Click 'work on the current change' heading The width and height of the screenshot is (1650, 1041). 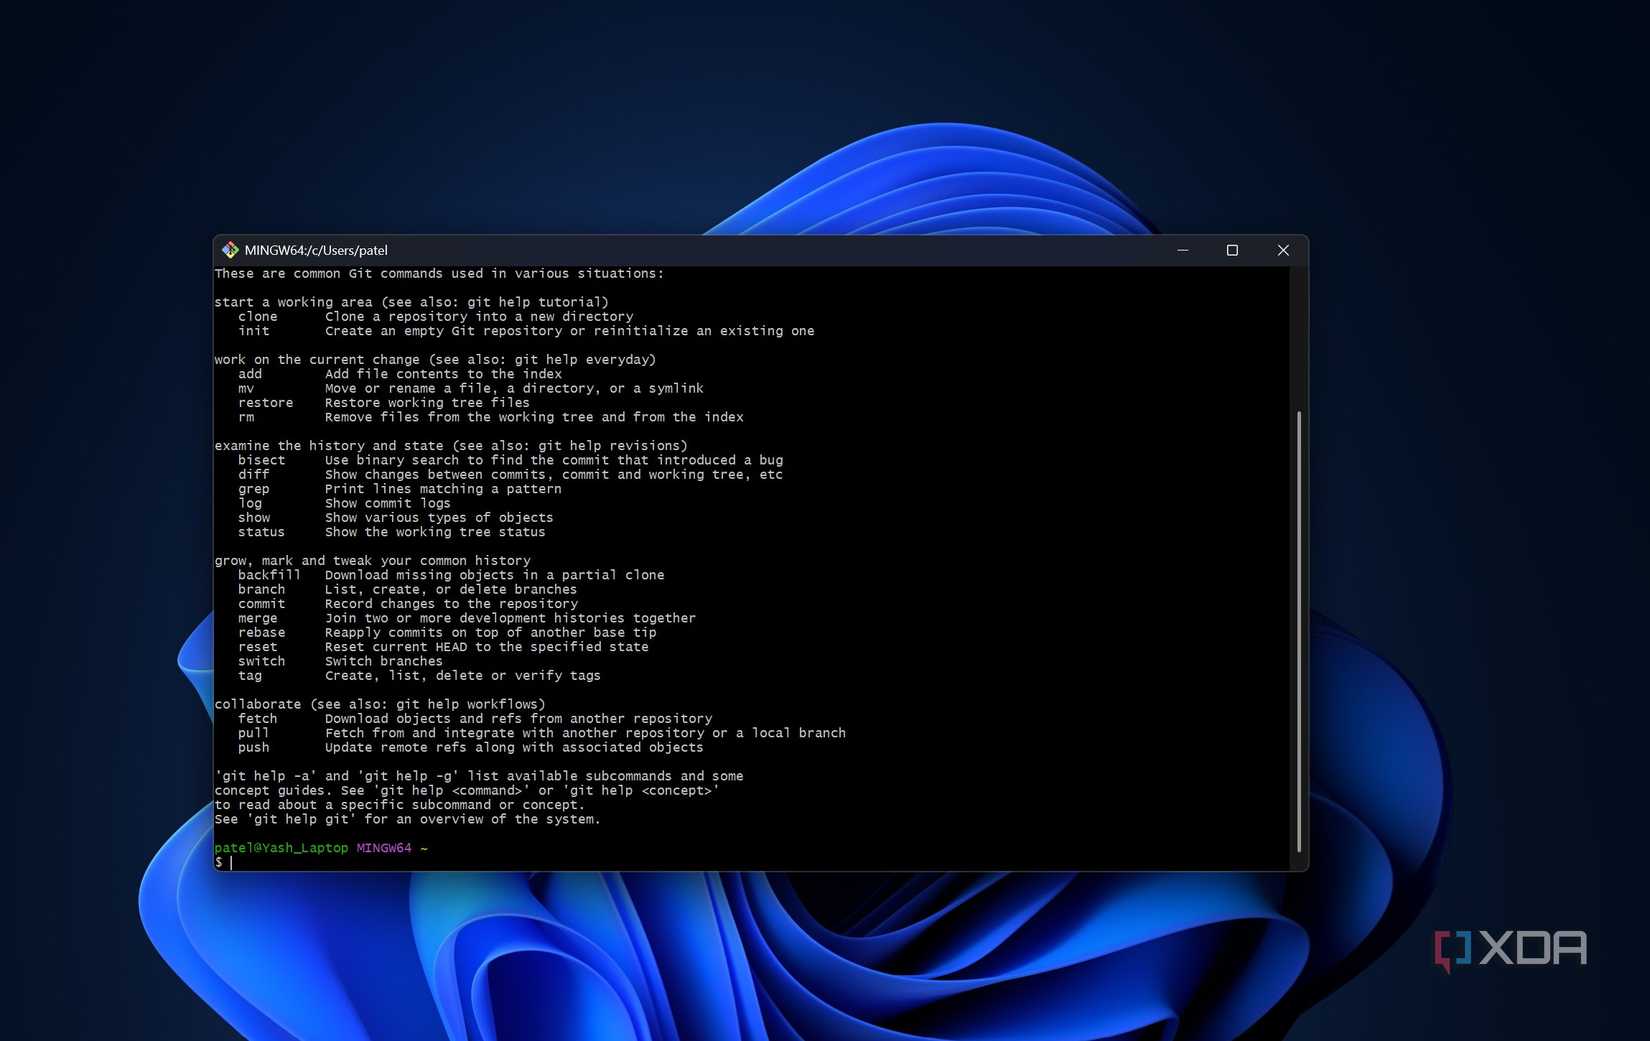pyautogui.click(x=435, y=360)
